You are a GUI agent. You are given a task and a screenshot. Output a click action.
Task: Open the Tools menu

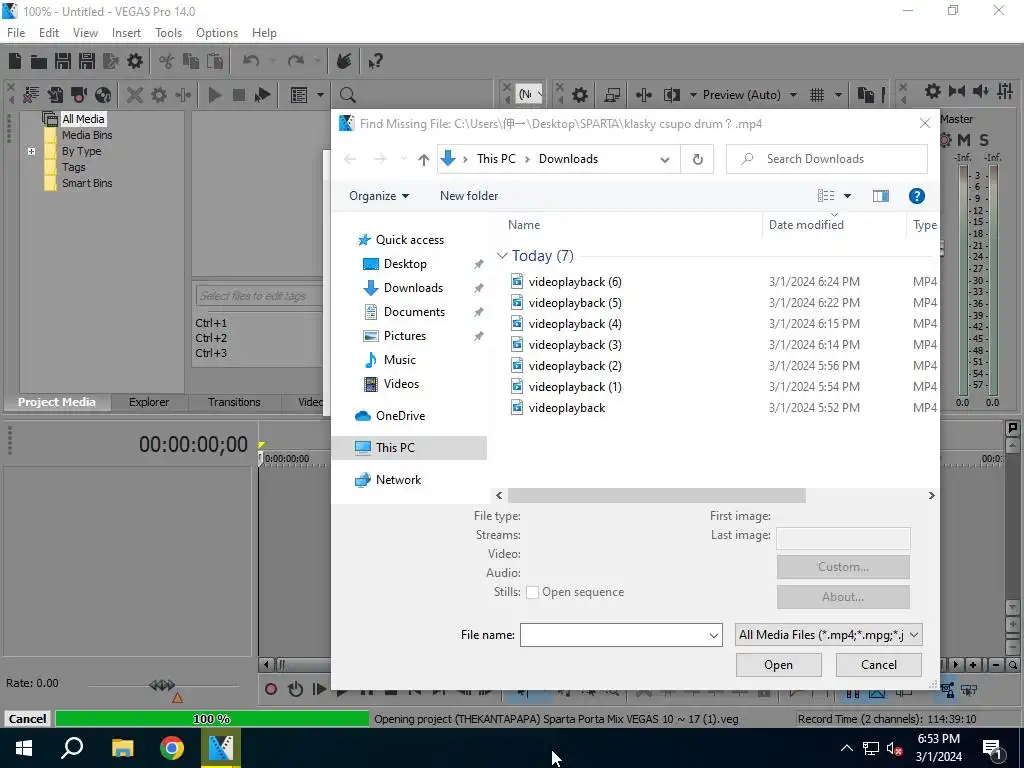click(x=168, y=33)
